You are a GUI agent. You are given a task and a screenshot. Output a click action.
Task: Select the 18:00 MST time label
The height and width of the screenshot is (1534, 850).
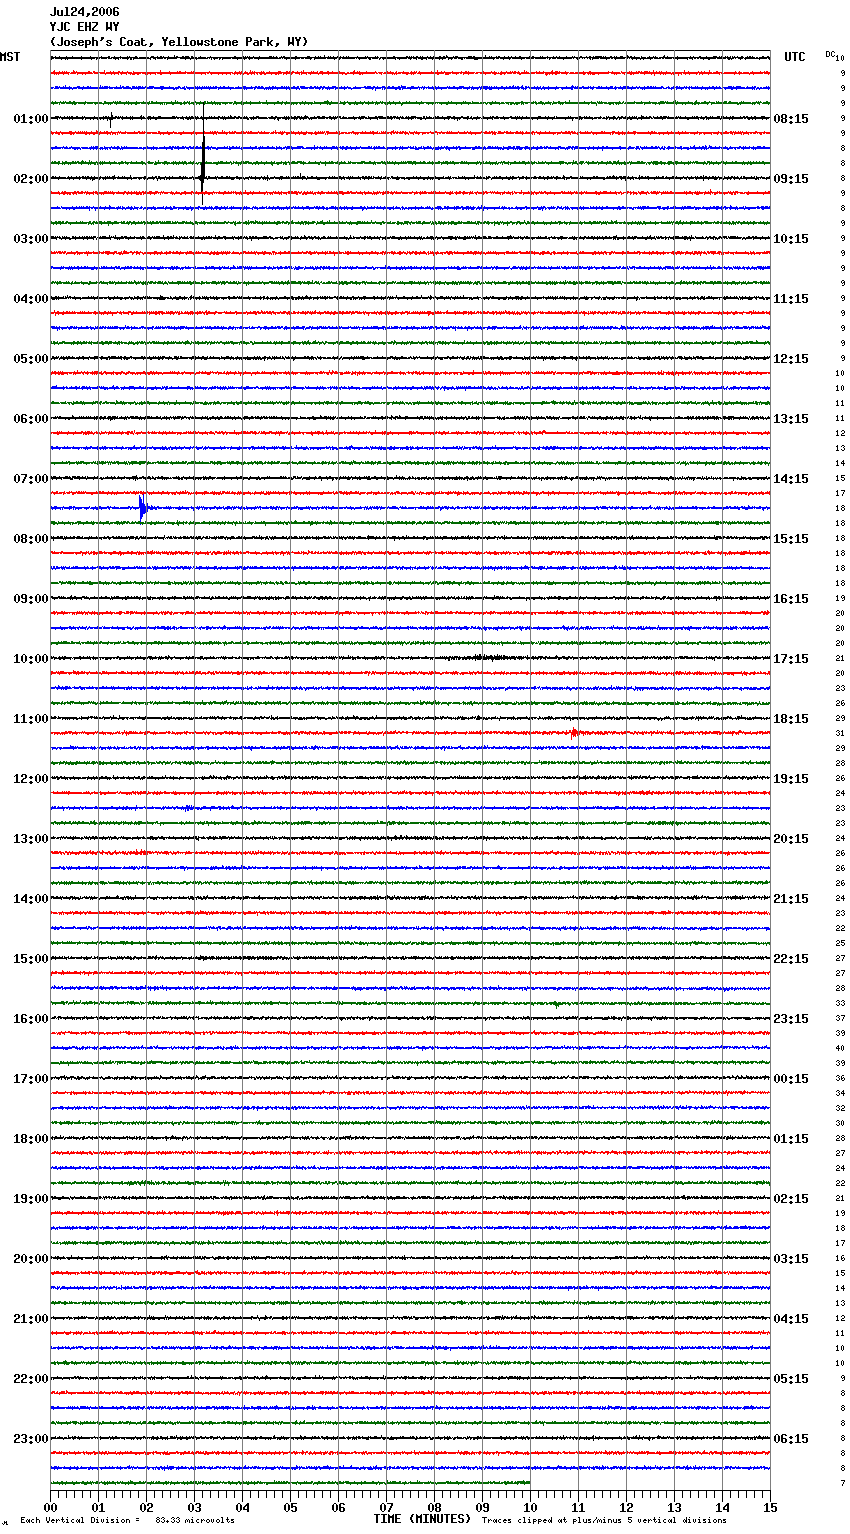[x=31, y=1139]
